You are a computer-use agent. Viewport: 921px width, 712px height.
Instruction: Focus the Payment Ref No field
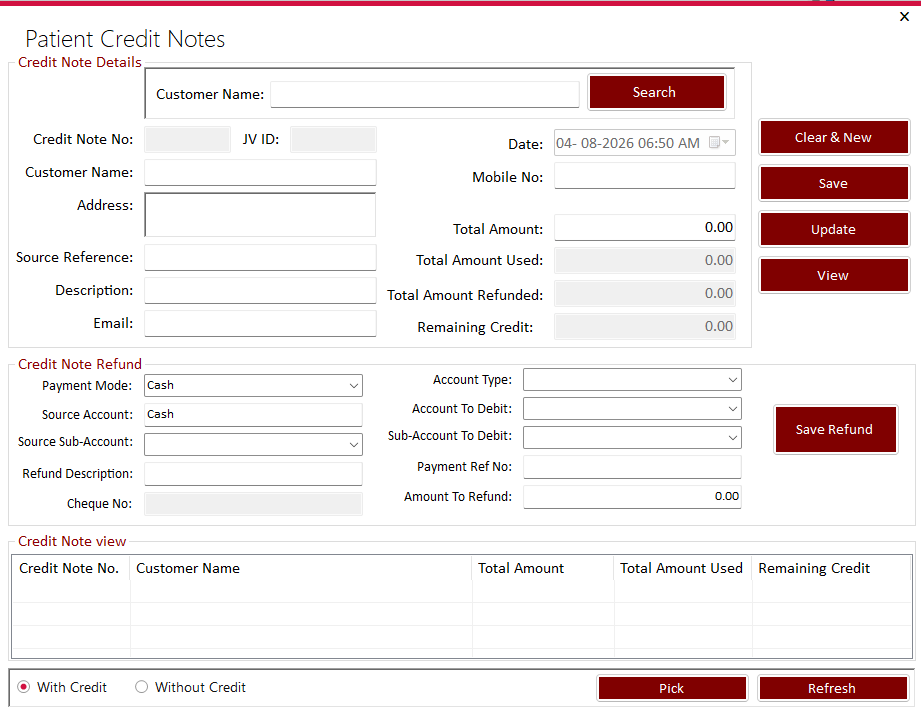coord(632,467)
